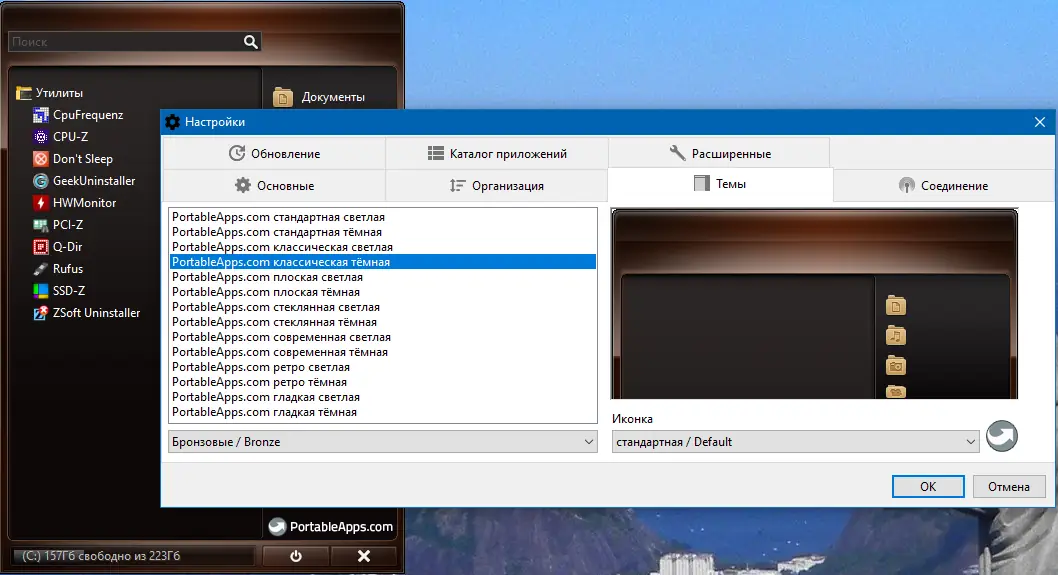Image resolution: width=1058 pixels, height=575 pixels.
Task: Click the Утилиты folder icon
Action: pos(24,93)
